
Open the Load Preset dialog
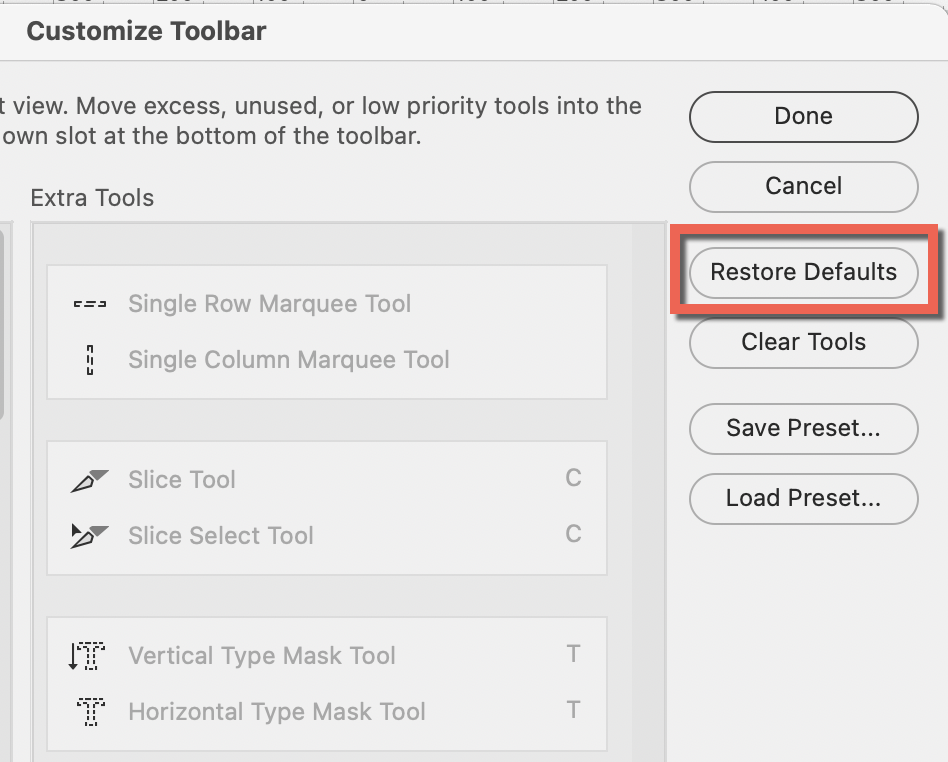(803, 498)
